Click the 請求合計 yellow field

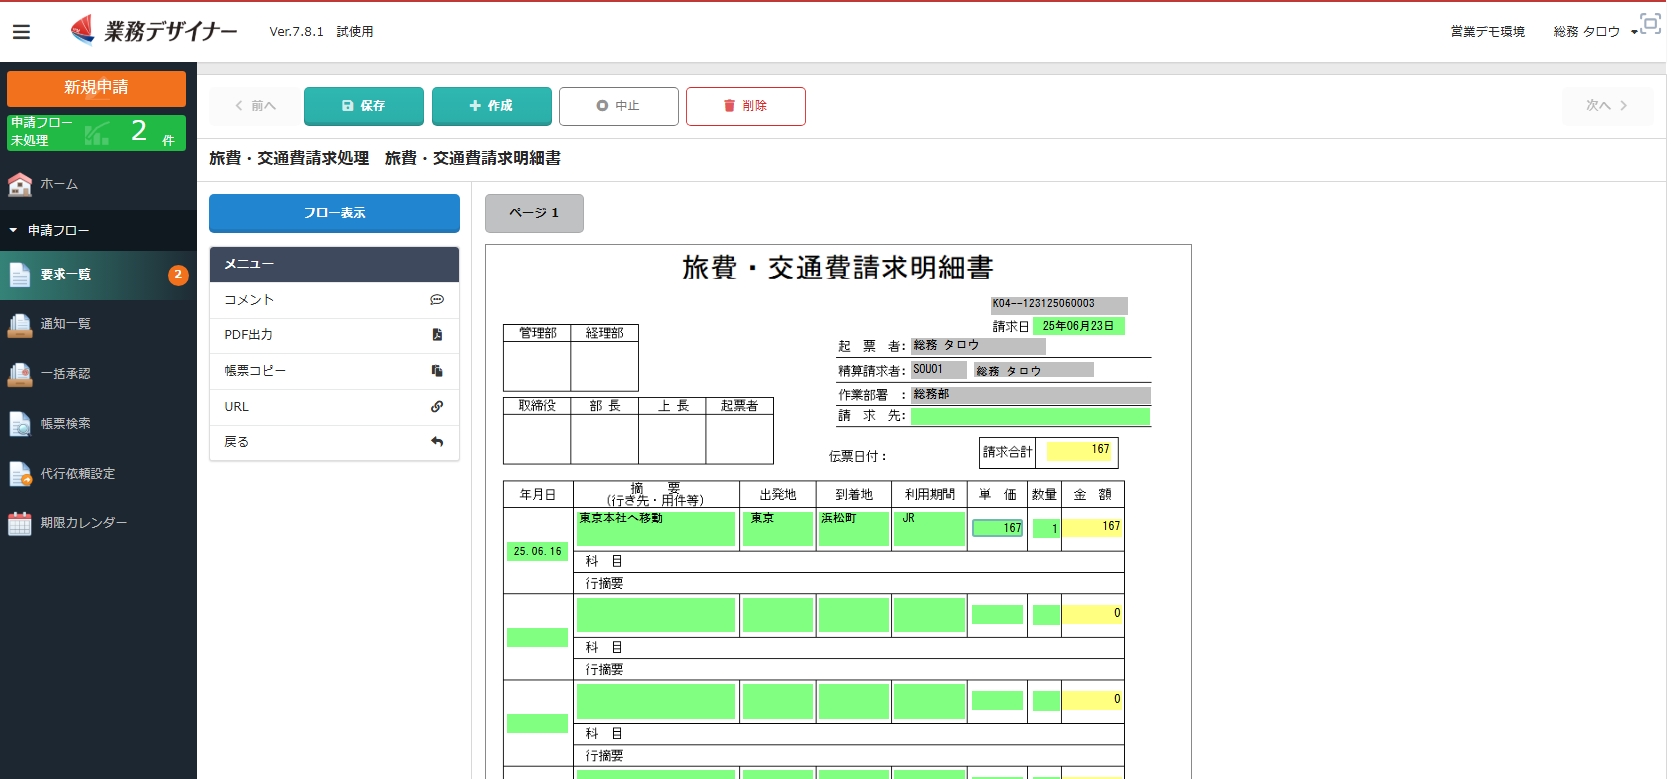click(x=1080, y=452)
